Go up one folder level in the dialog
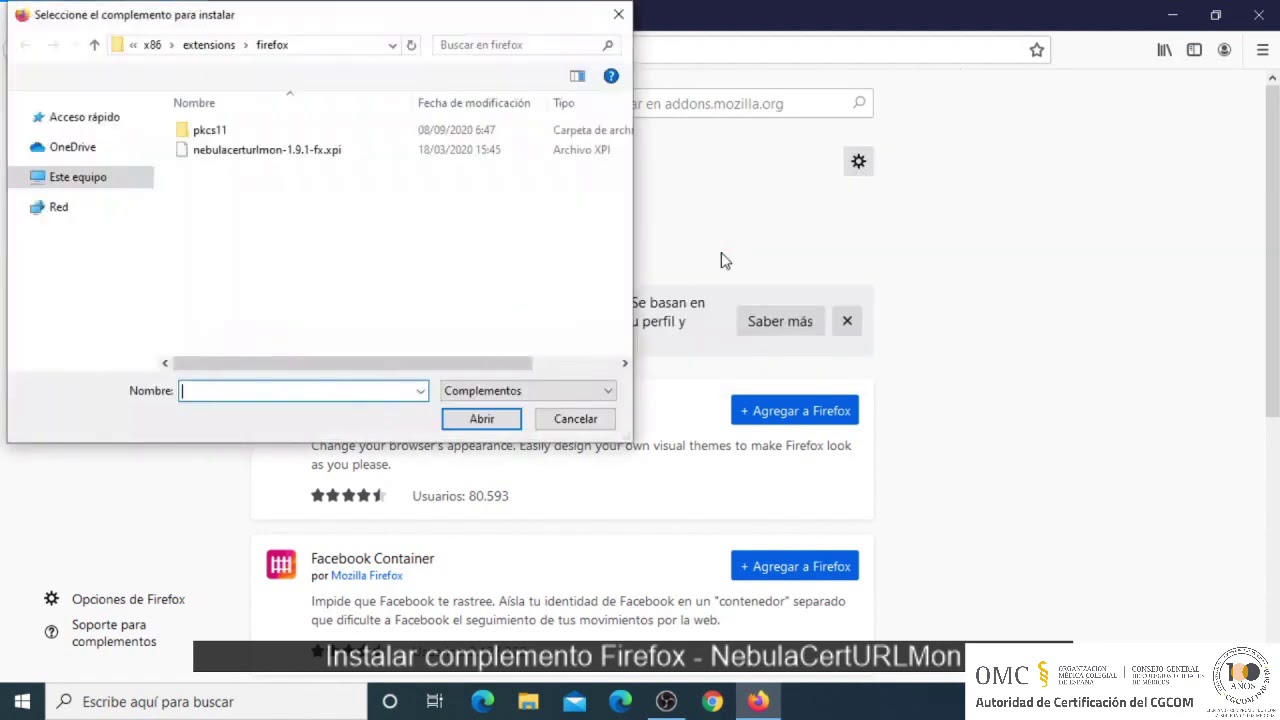The image size is (1280, 720). 94,45
